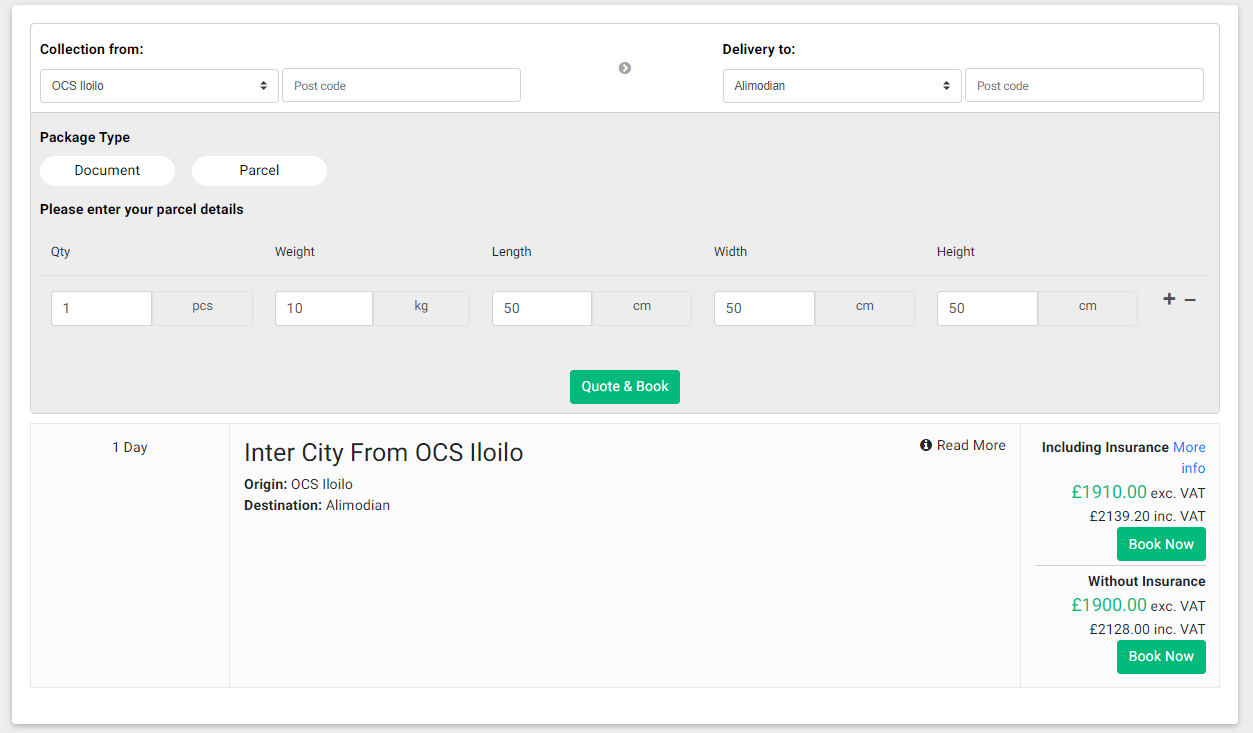
Task: Focus the Height input field
Action: [x=987, y=308]
